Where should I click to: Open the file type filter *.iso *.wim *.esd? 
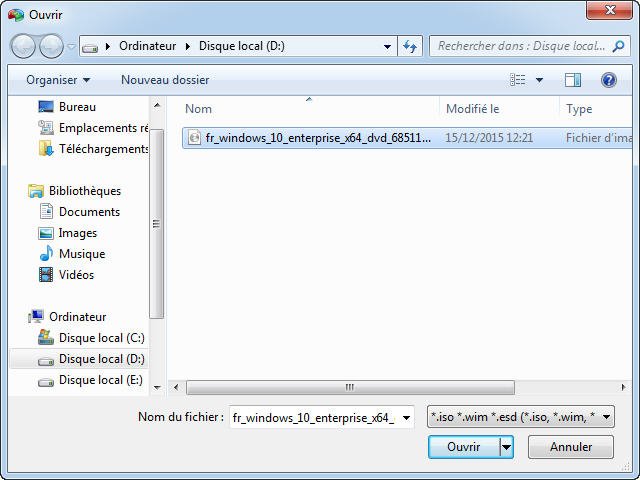click(x=520, y=417)
